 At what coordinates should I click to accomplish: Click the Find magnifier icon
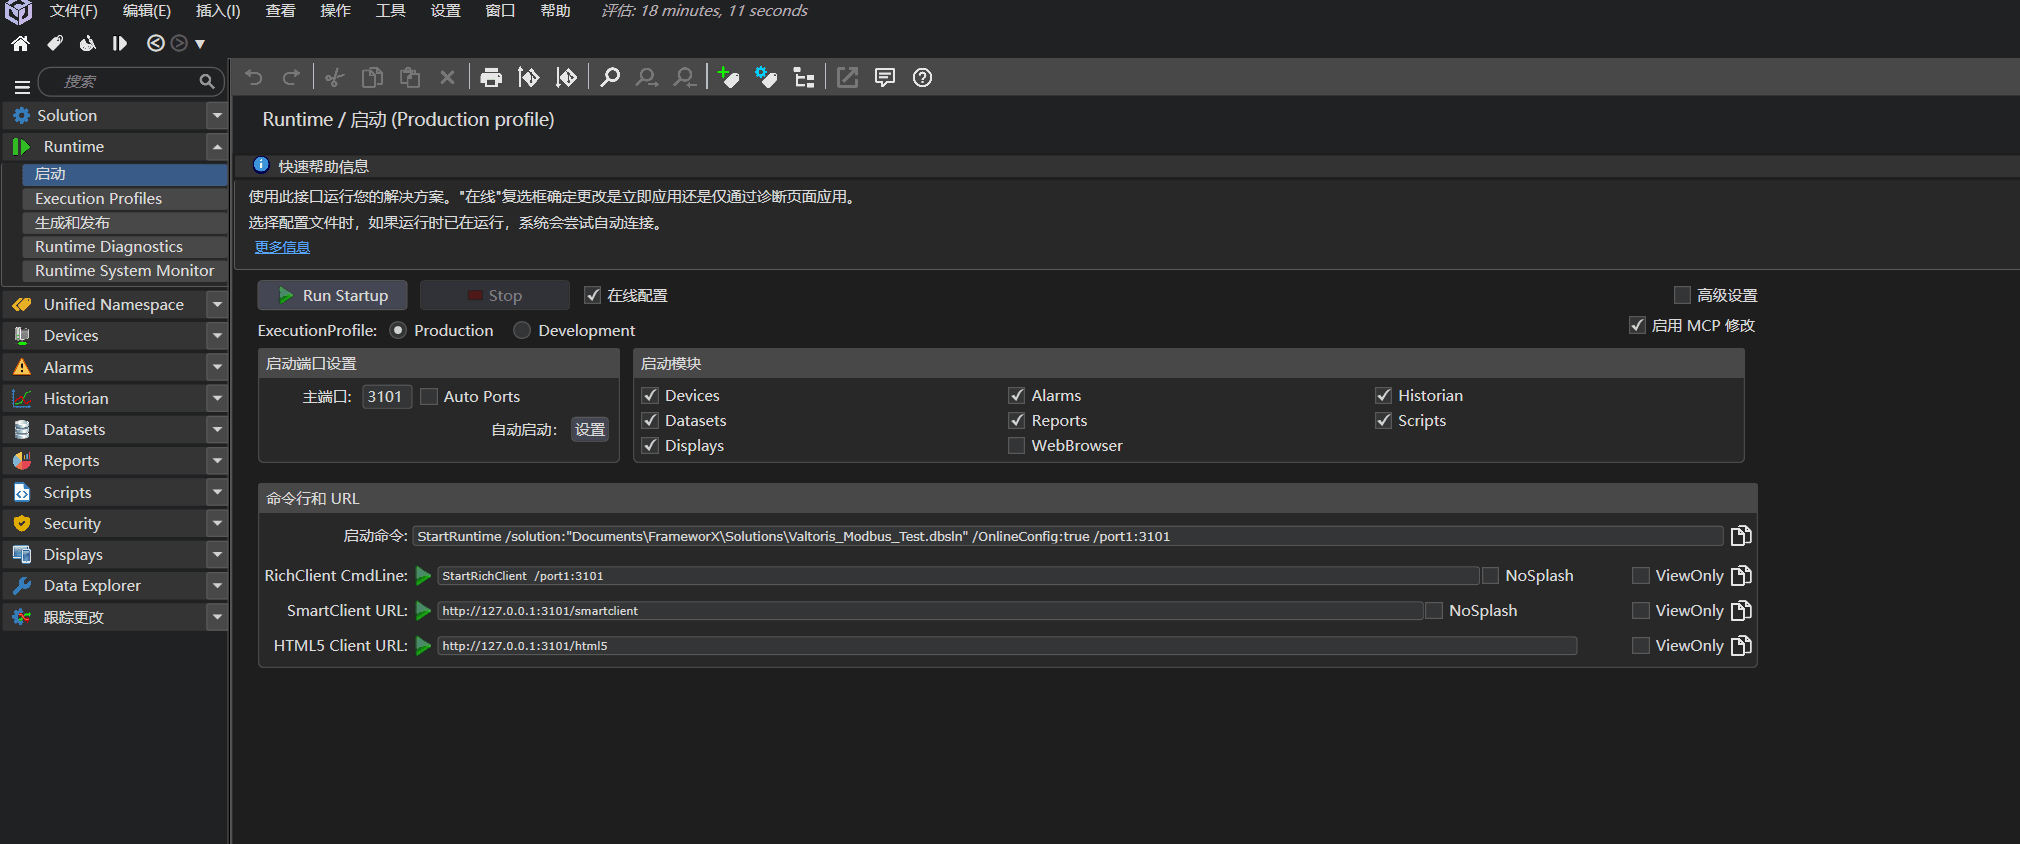click(x=610, y=77)
